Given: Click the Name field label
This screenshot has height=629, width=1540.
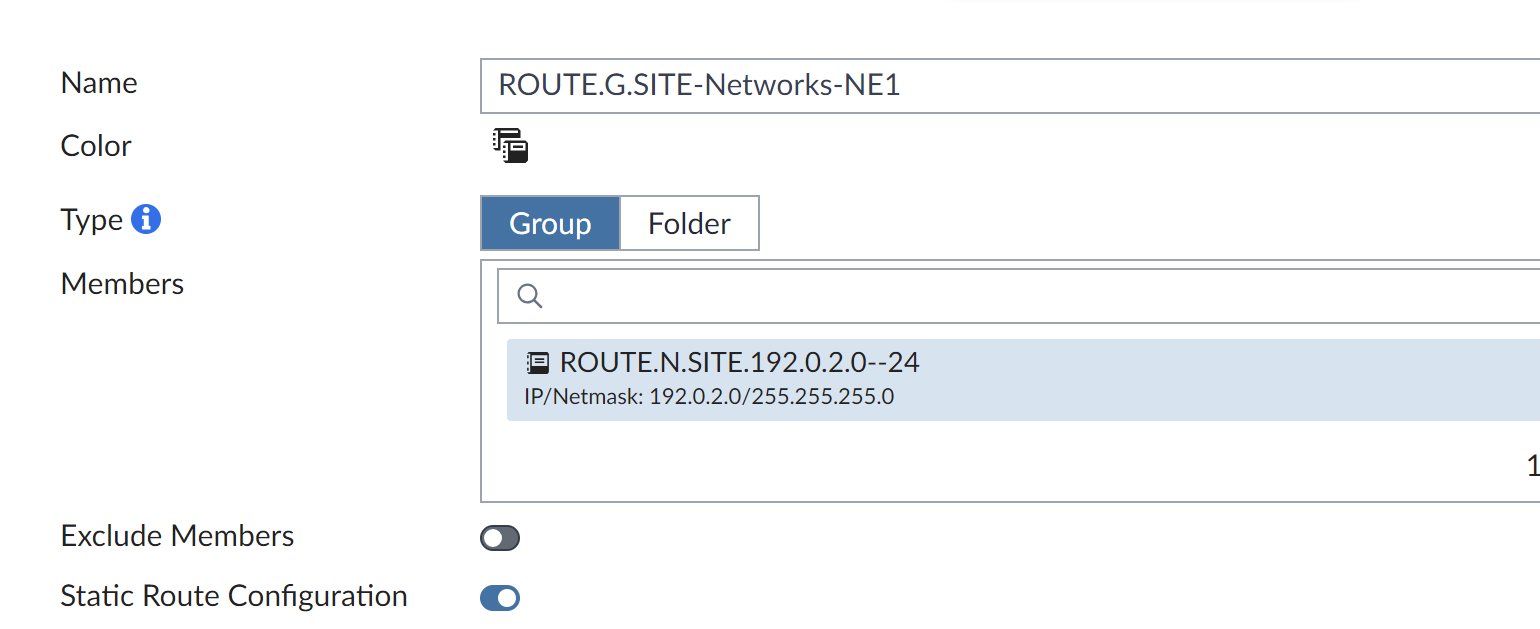Looking at the screenshot, I should [x=99, y=83].
